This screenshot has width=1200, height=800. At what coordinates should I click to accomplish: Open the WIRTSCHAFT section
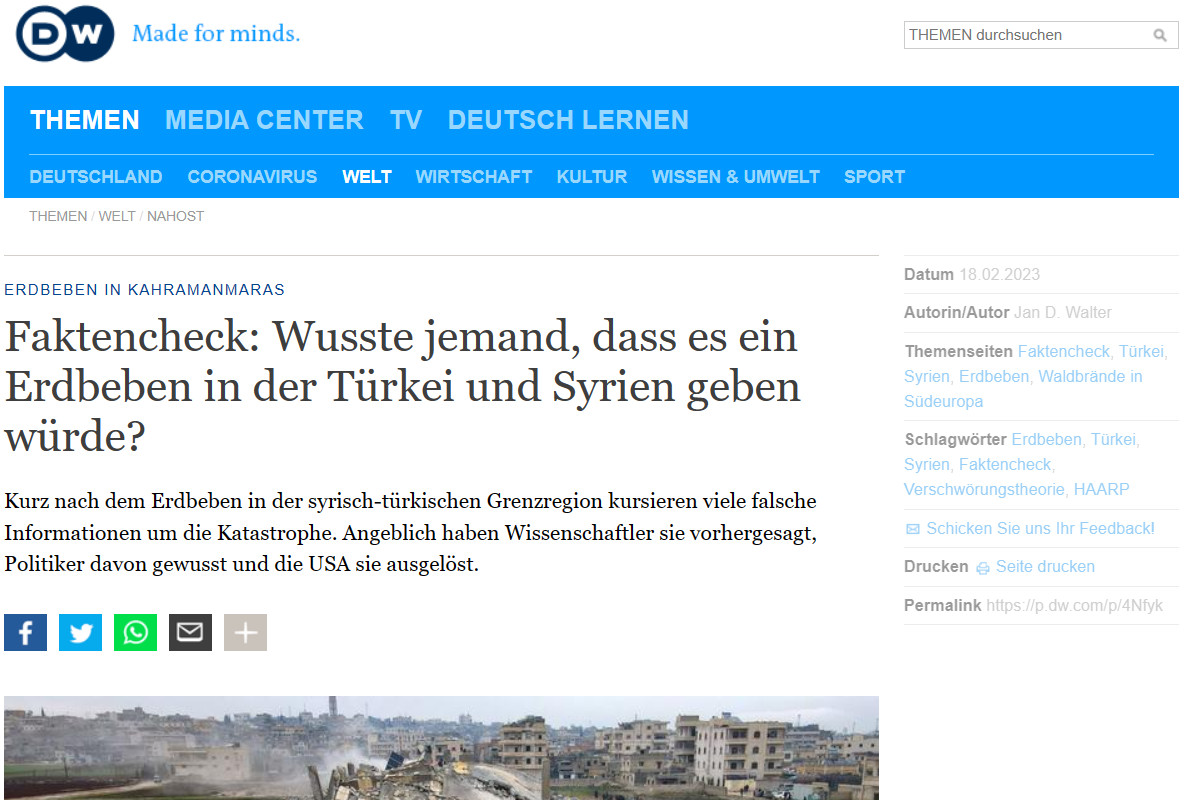coord(474,177)
